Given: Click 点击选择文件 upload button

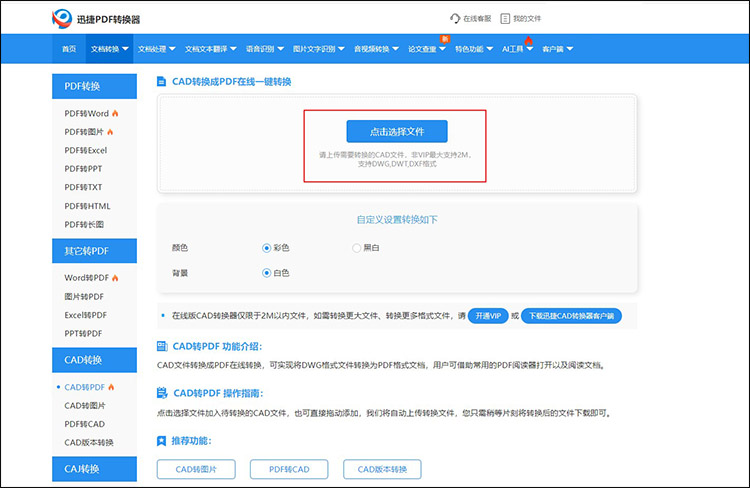Looking at the screenshot, I should (397, 131).
